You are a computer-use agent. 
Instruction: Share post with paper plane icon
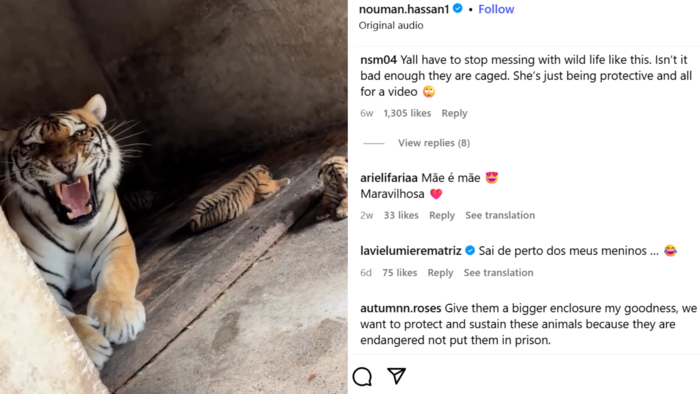396,376
